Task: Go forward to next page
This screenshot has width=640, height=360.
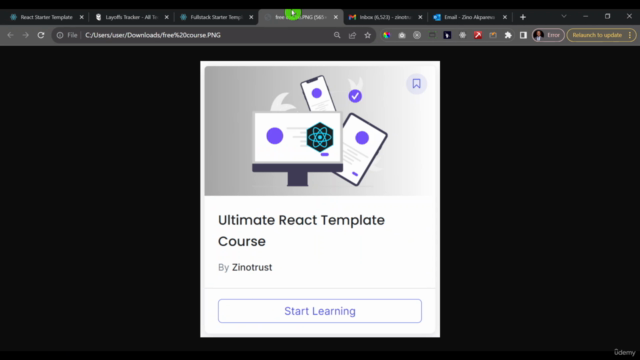Action: [25, 35]
